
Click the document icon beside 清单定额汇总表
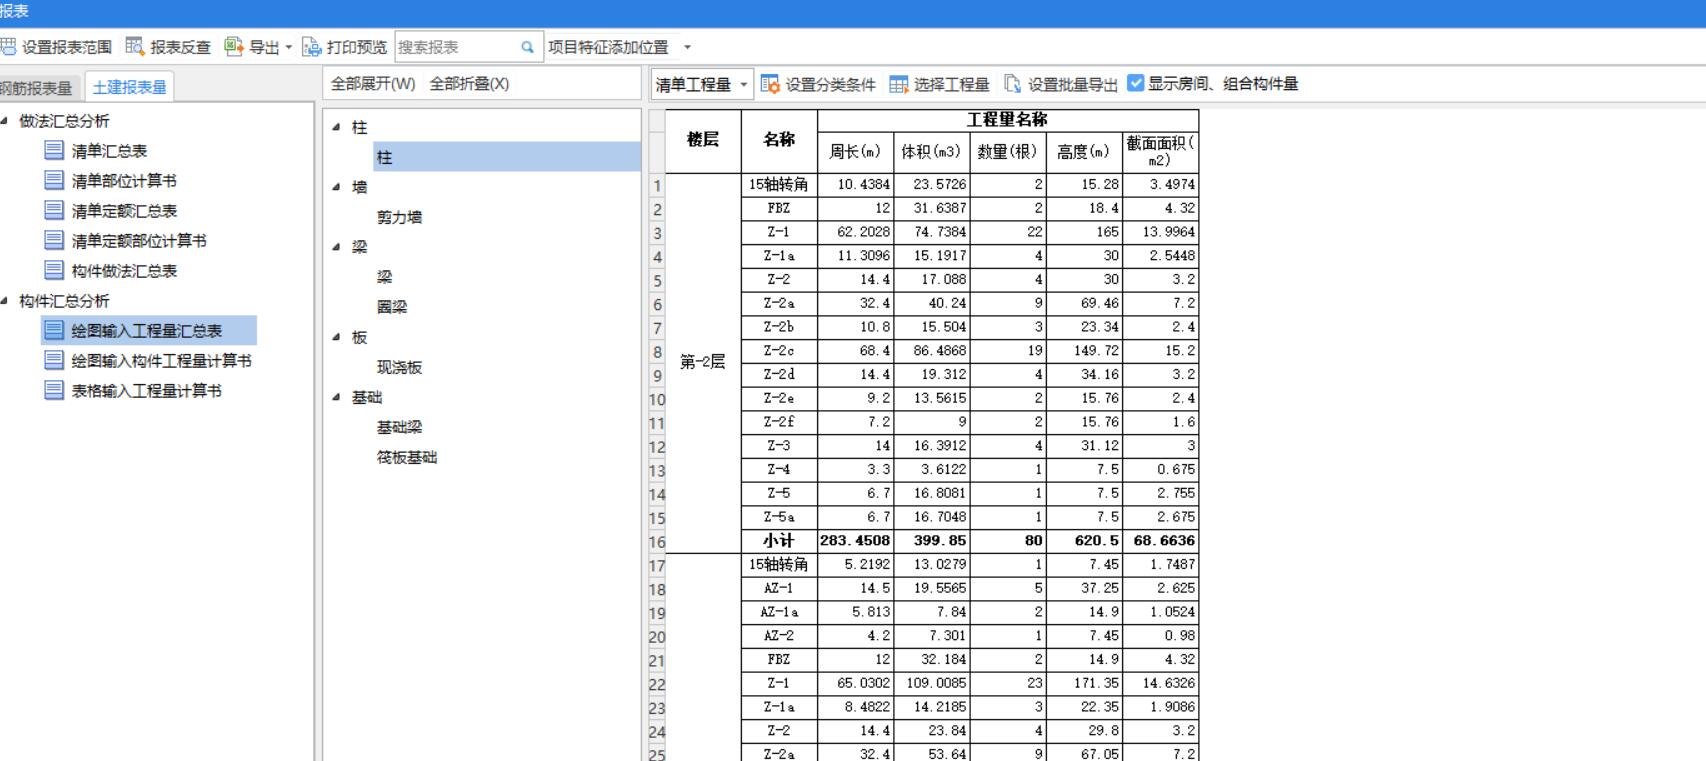coord(54,210)
